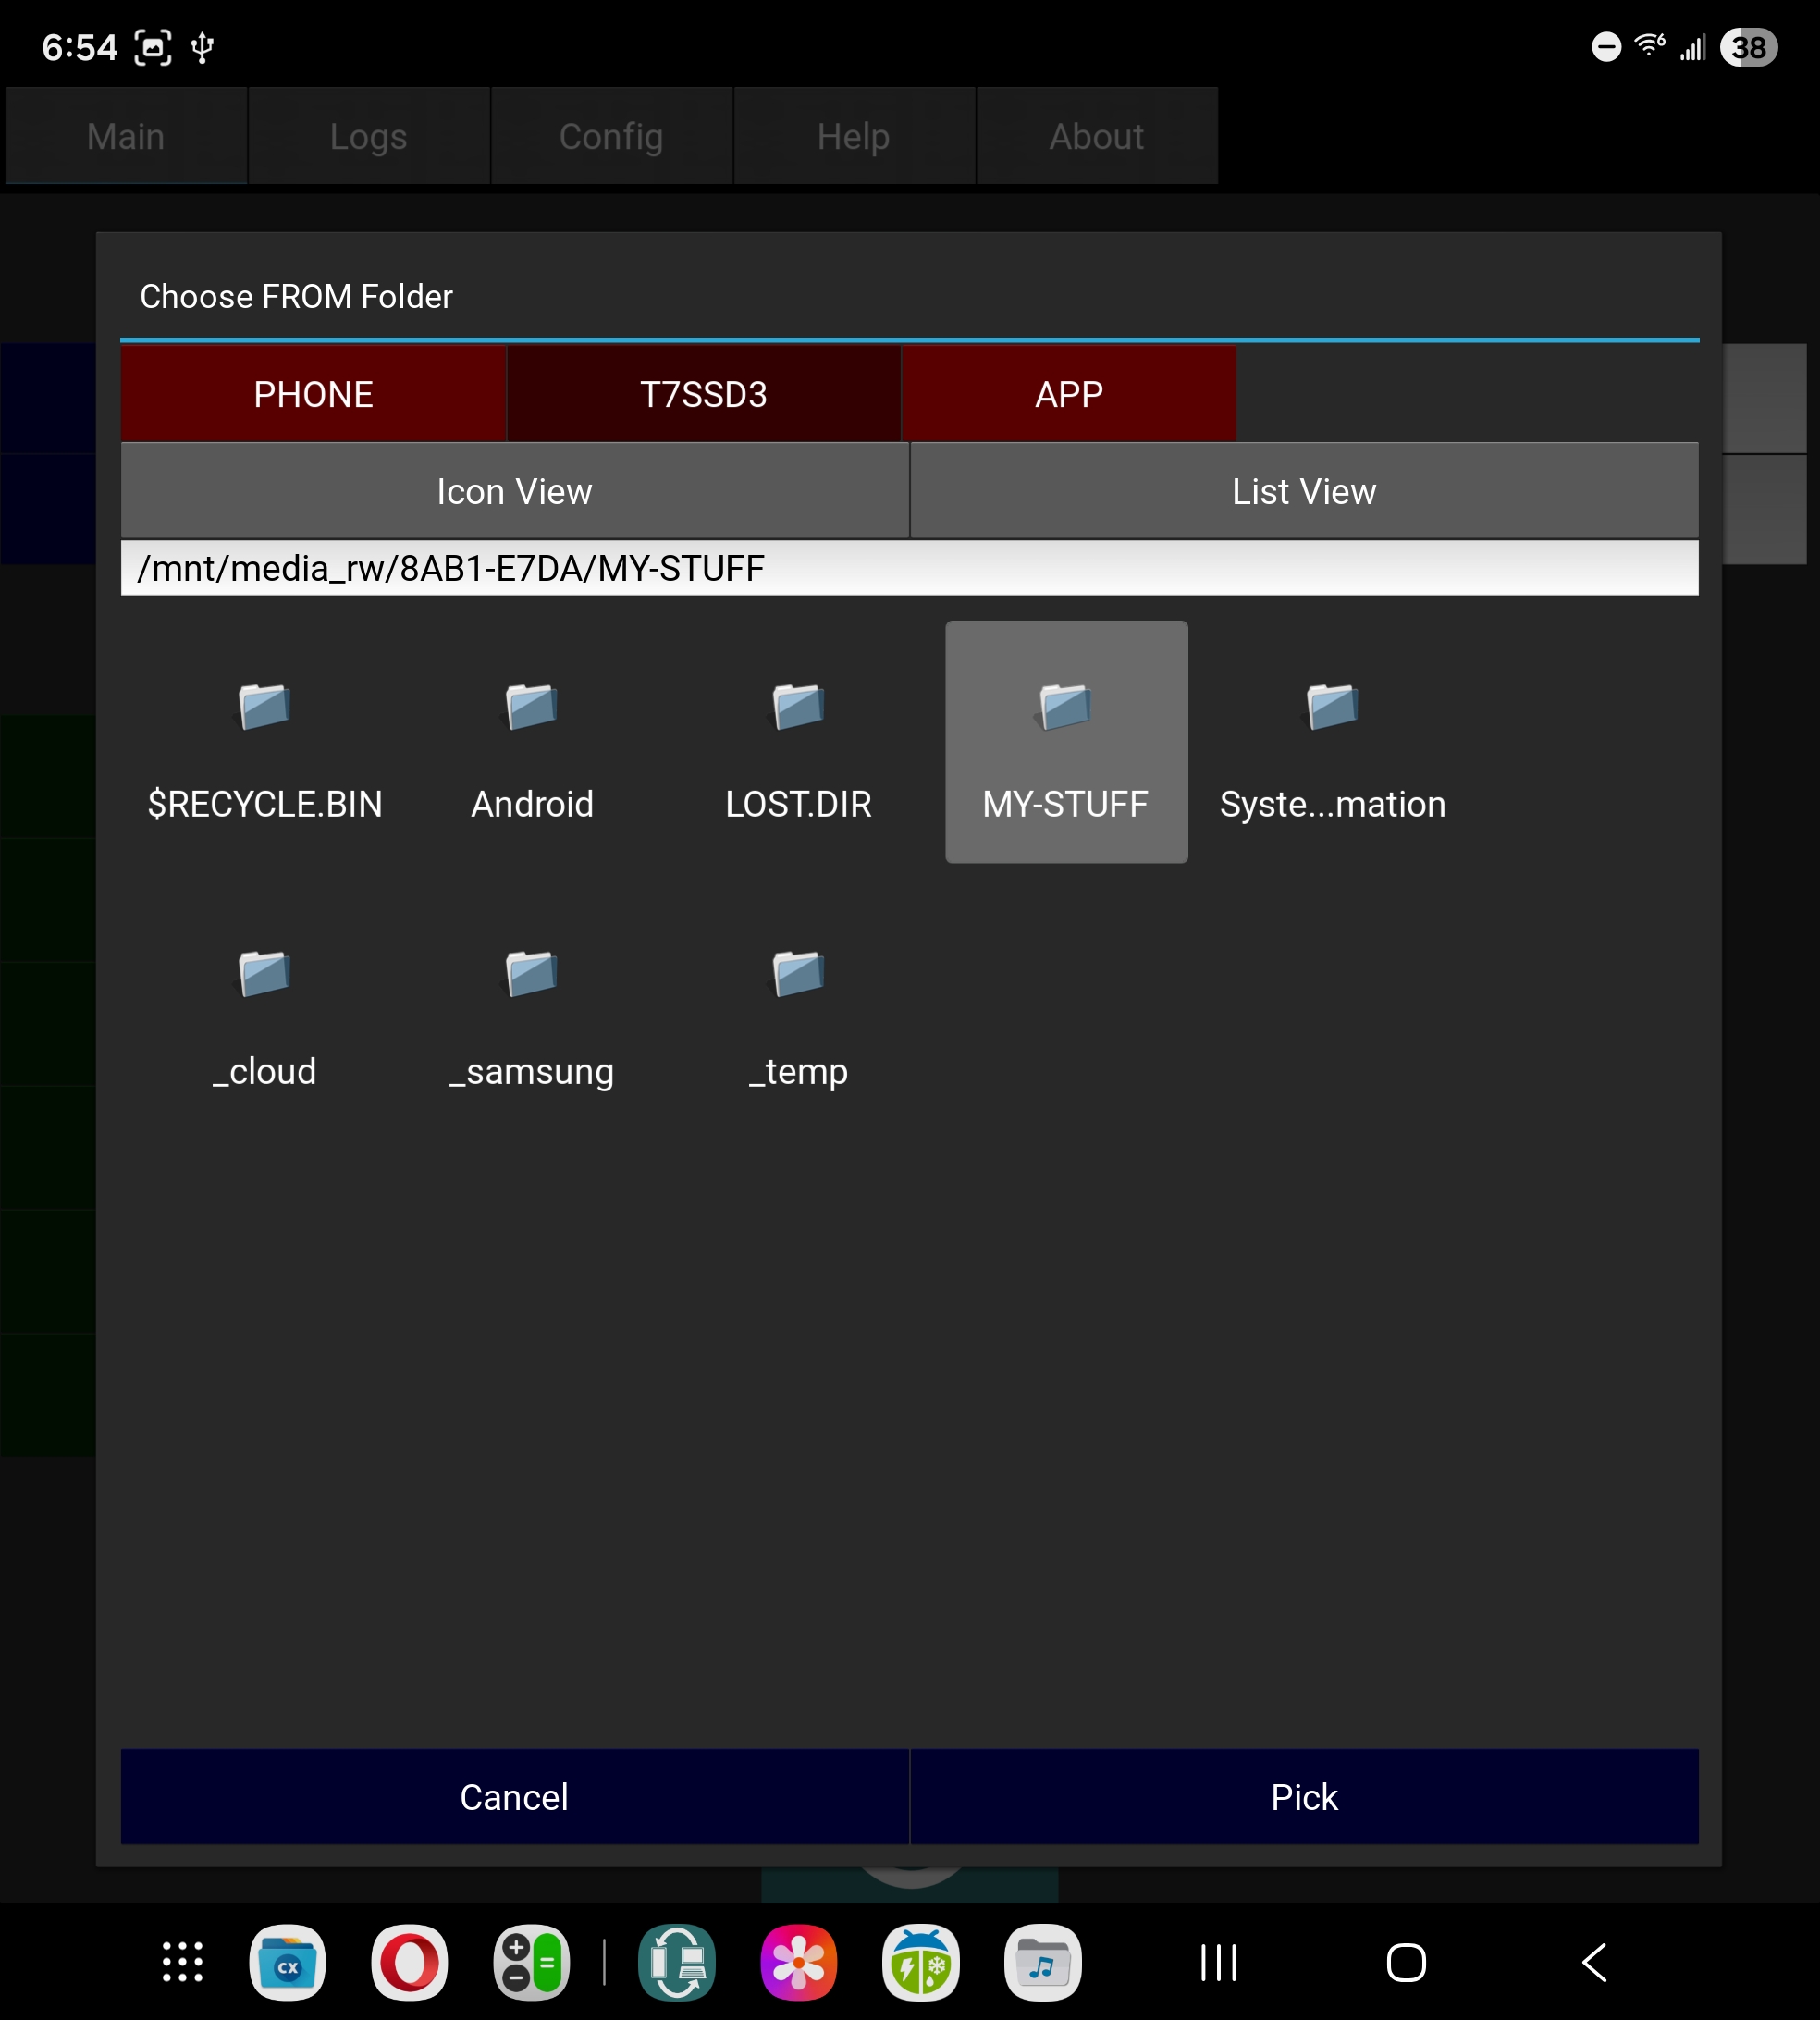Launch Opera browser from taskbar
The image size is (1820, 2020).
tap(409, 1962)
